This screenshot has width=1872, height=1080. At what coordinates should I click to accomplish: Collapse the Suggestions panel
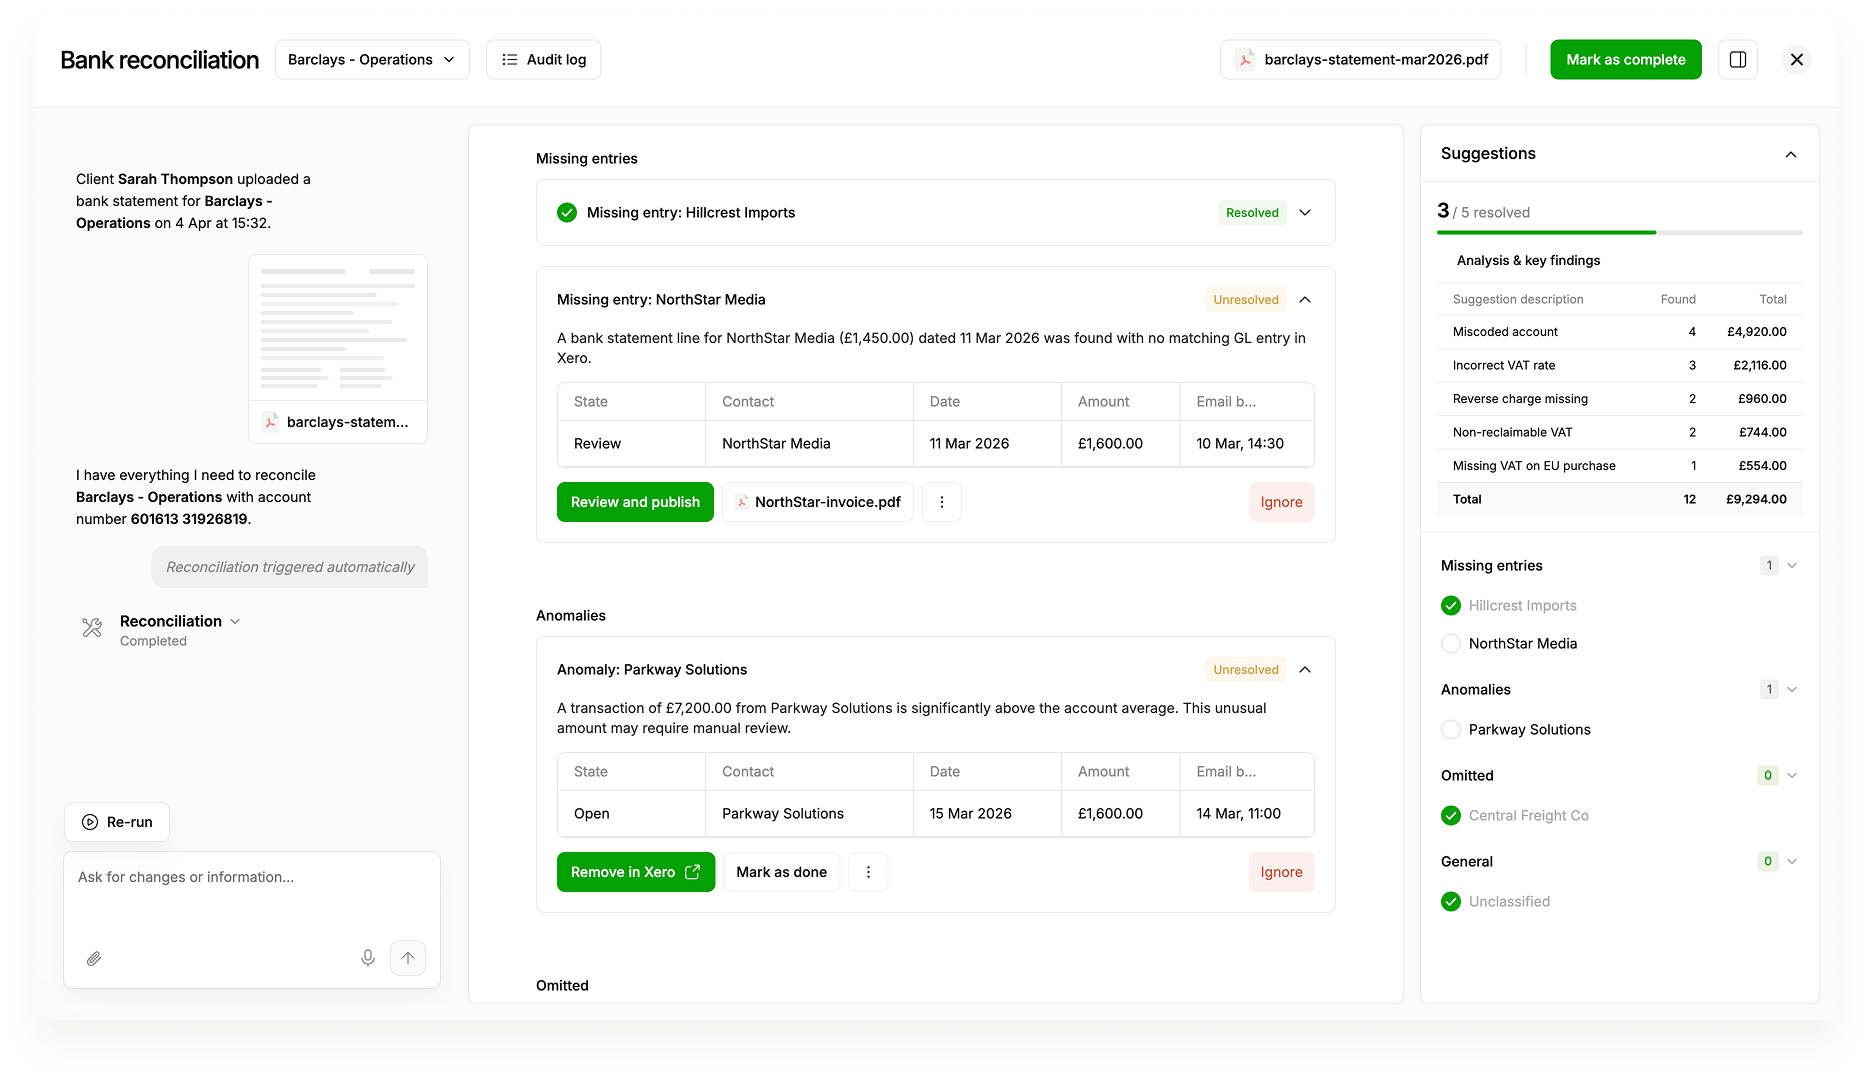click(1791, 154)
